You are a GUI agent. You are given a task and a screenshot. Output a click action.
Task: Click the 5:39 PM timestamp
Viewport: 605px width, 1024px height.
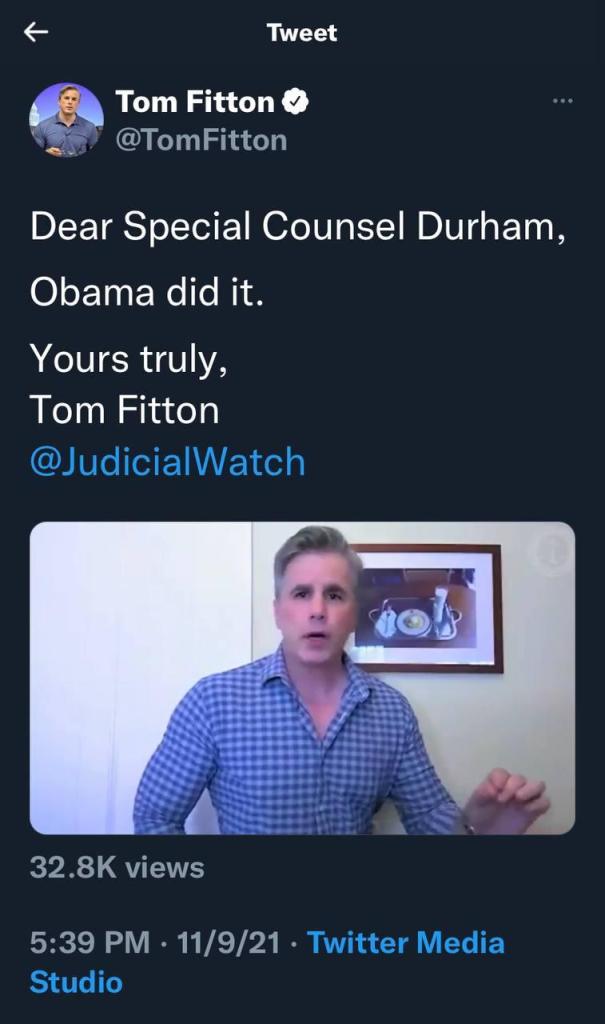tap(90, 942)
